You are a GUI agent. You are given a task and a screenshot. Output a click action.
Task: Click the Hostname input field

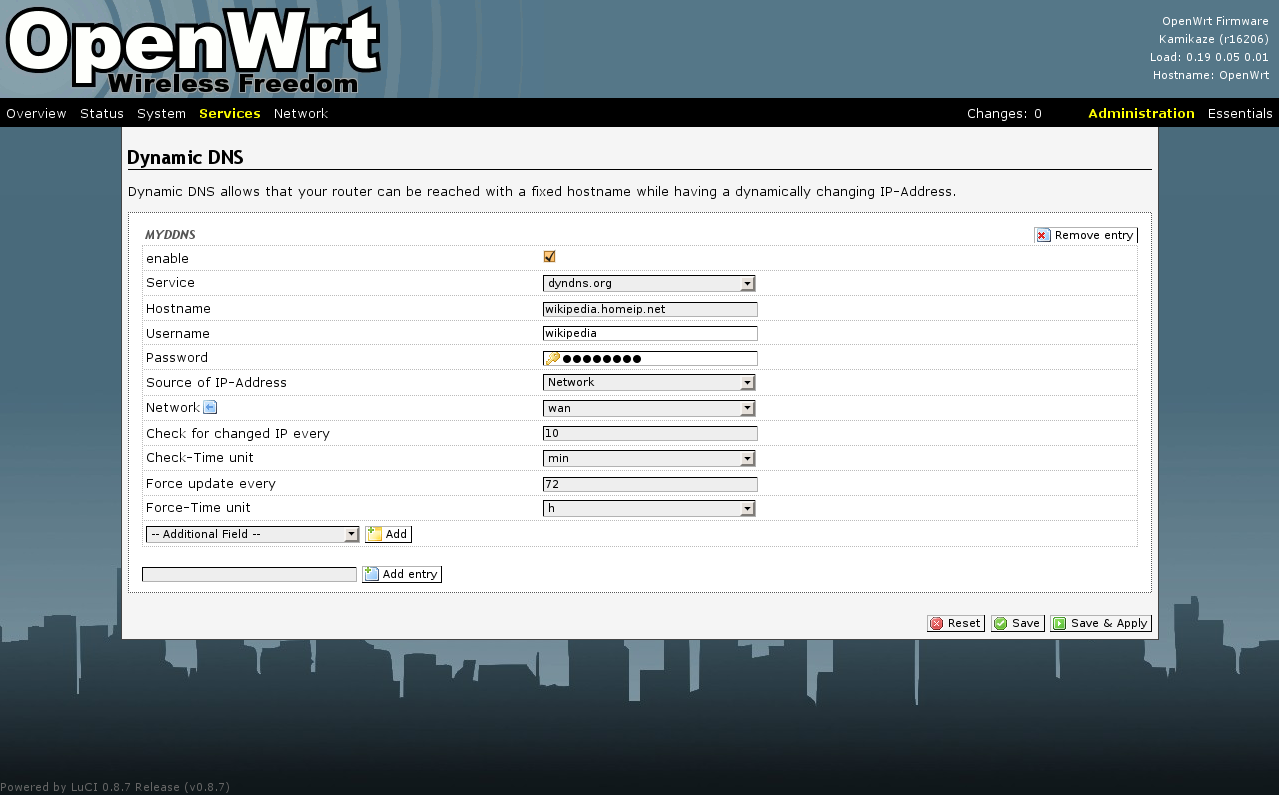click(x=650, y=309)
